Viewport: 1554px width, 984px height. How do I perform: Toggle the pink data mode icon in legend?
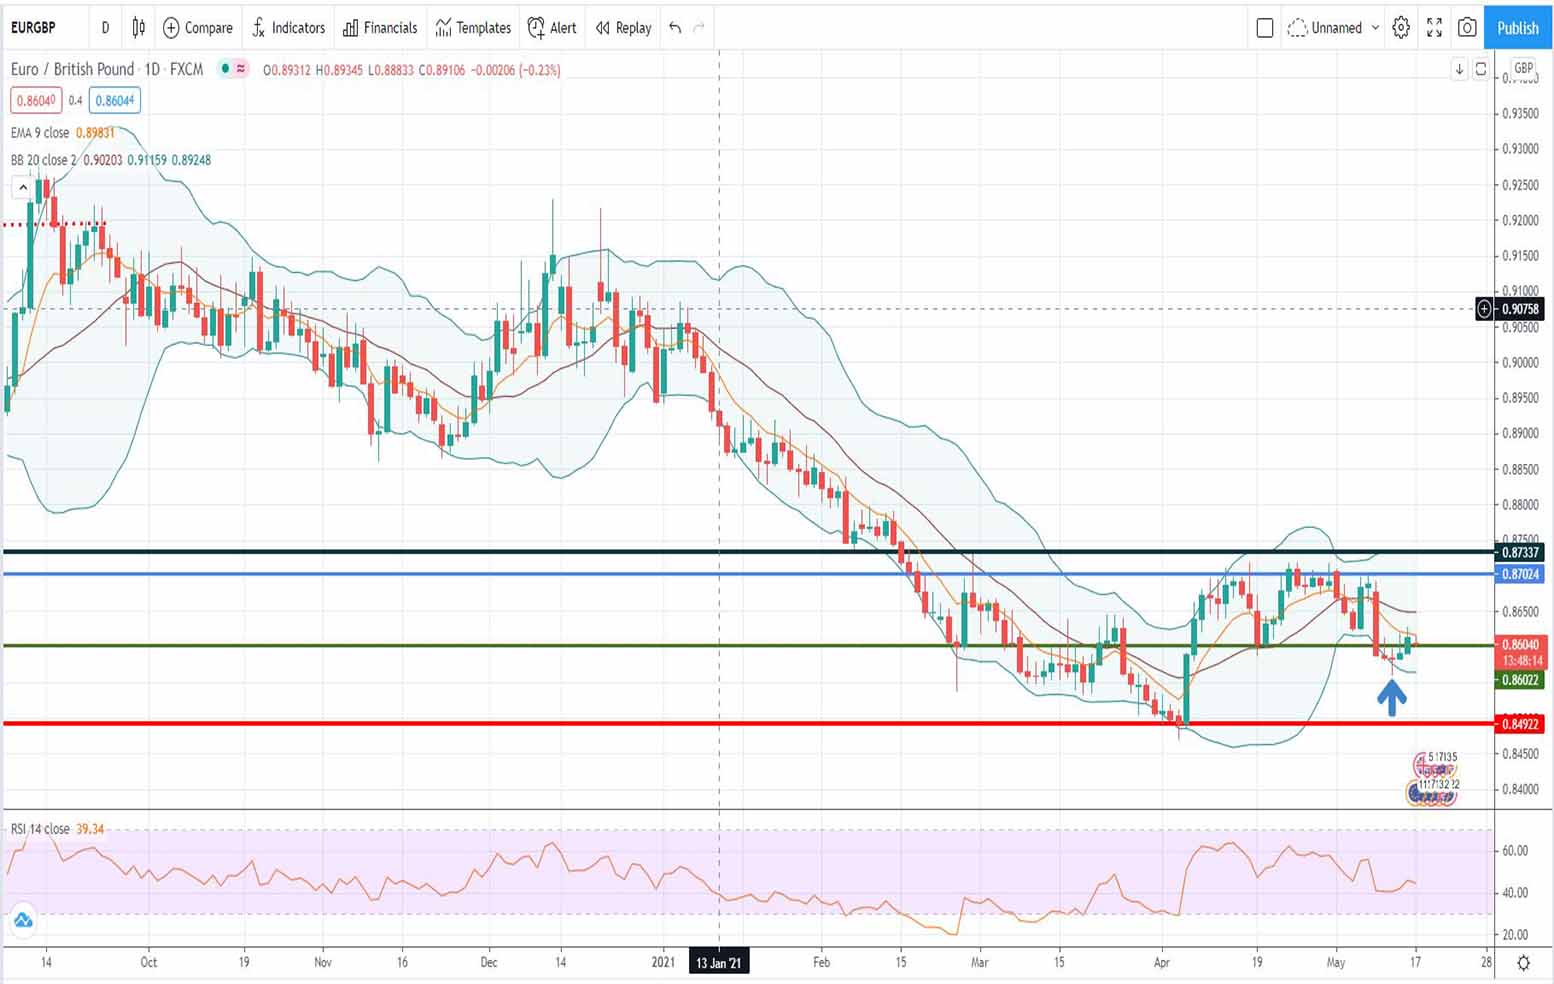(240, 70)
